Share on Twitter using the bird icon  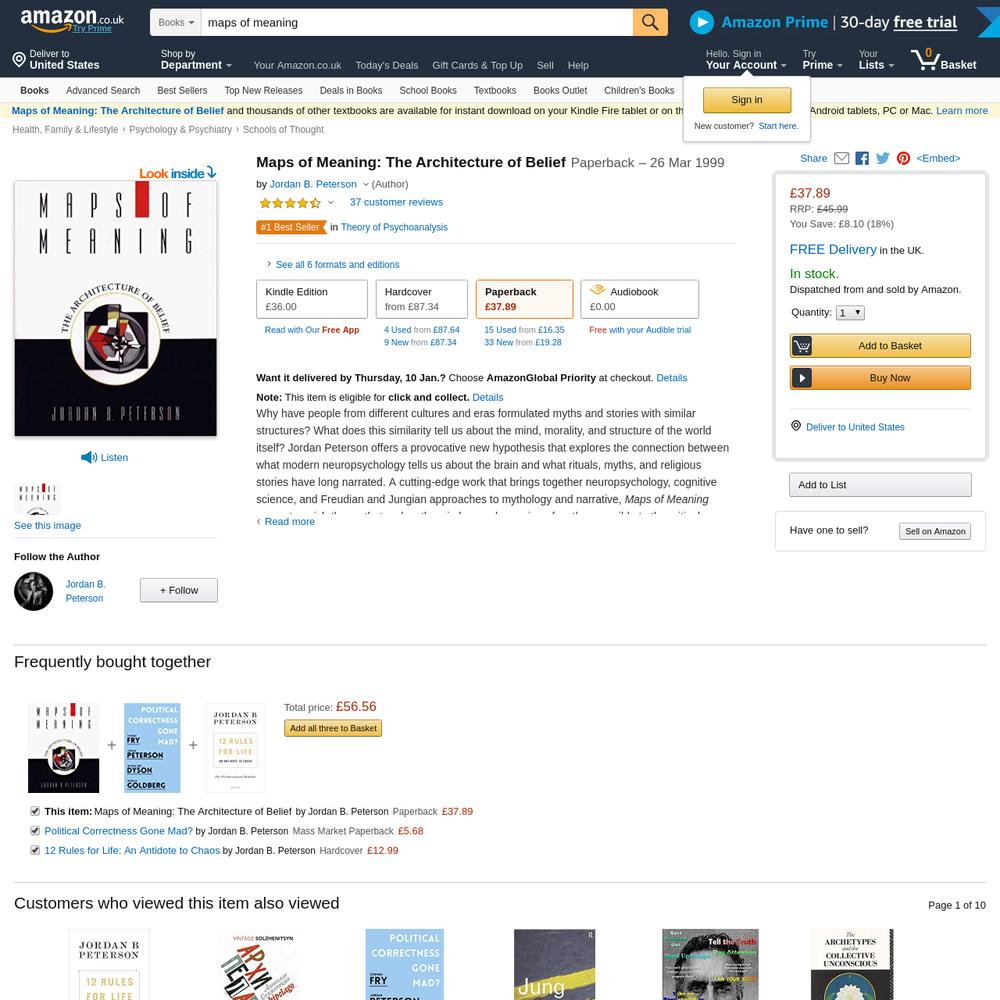point(883,158)
